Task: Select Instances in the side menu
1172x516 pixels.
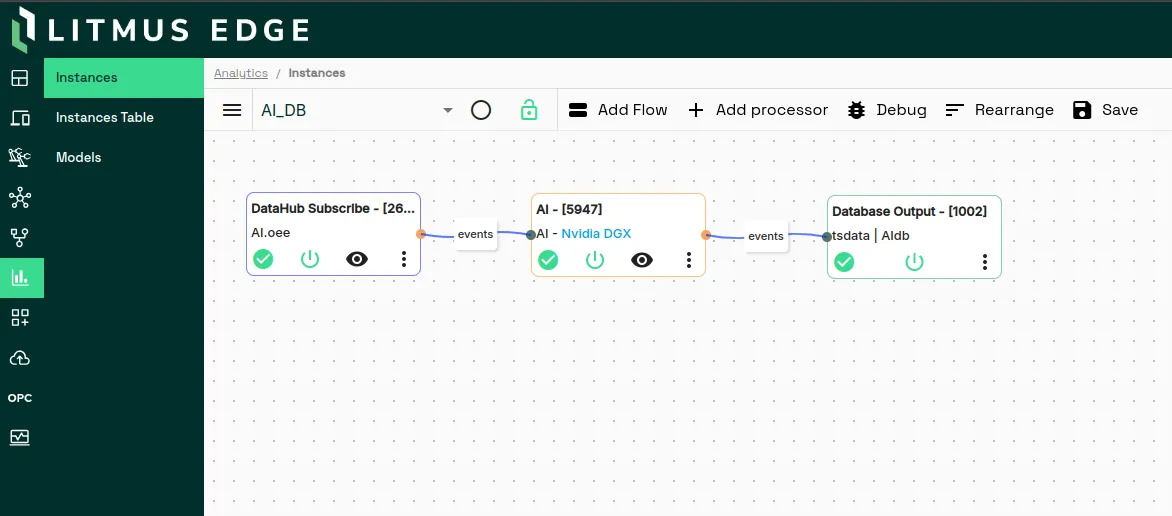Action: coord(124,78)
